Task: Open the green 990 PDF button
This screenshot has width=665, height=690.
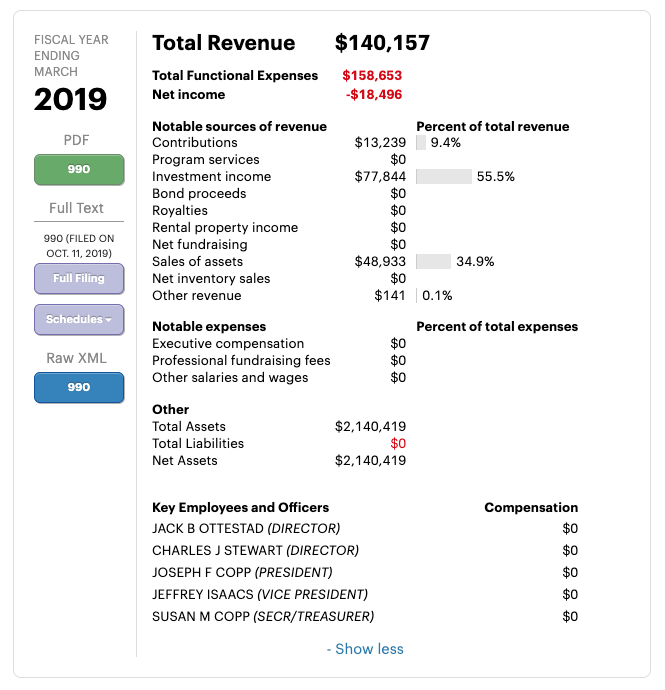Action: 79,169
